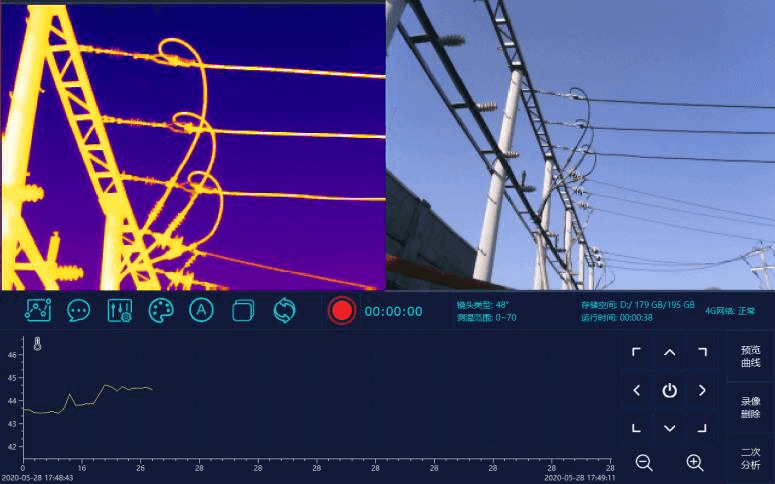Start recording with the red record button
The image size is (775, 484).
point(342,310)
